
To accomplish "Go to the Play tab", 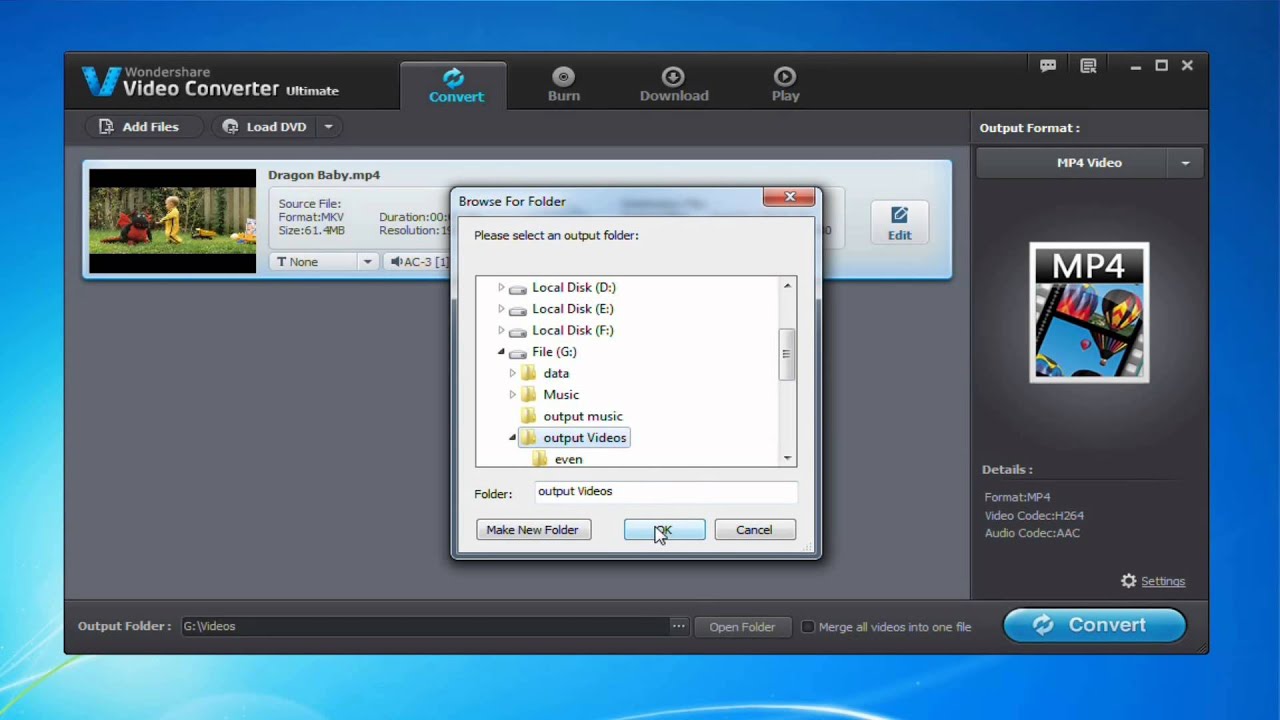I will (785, 86).
